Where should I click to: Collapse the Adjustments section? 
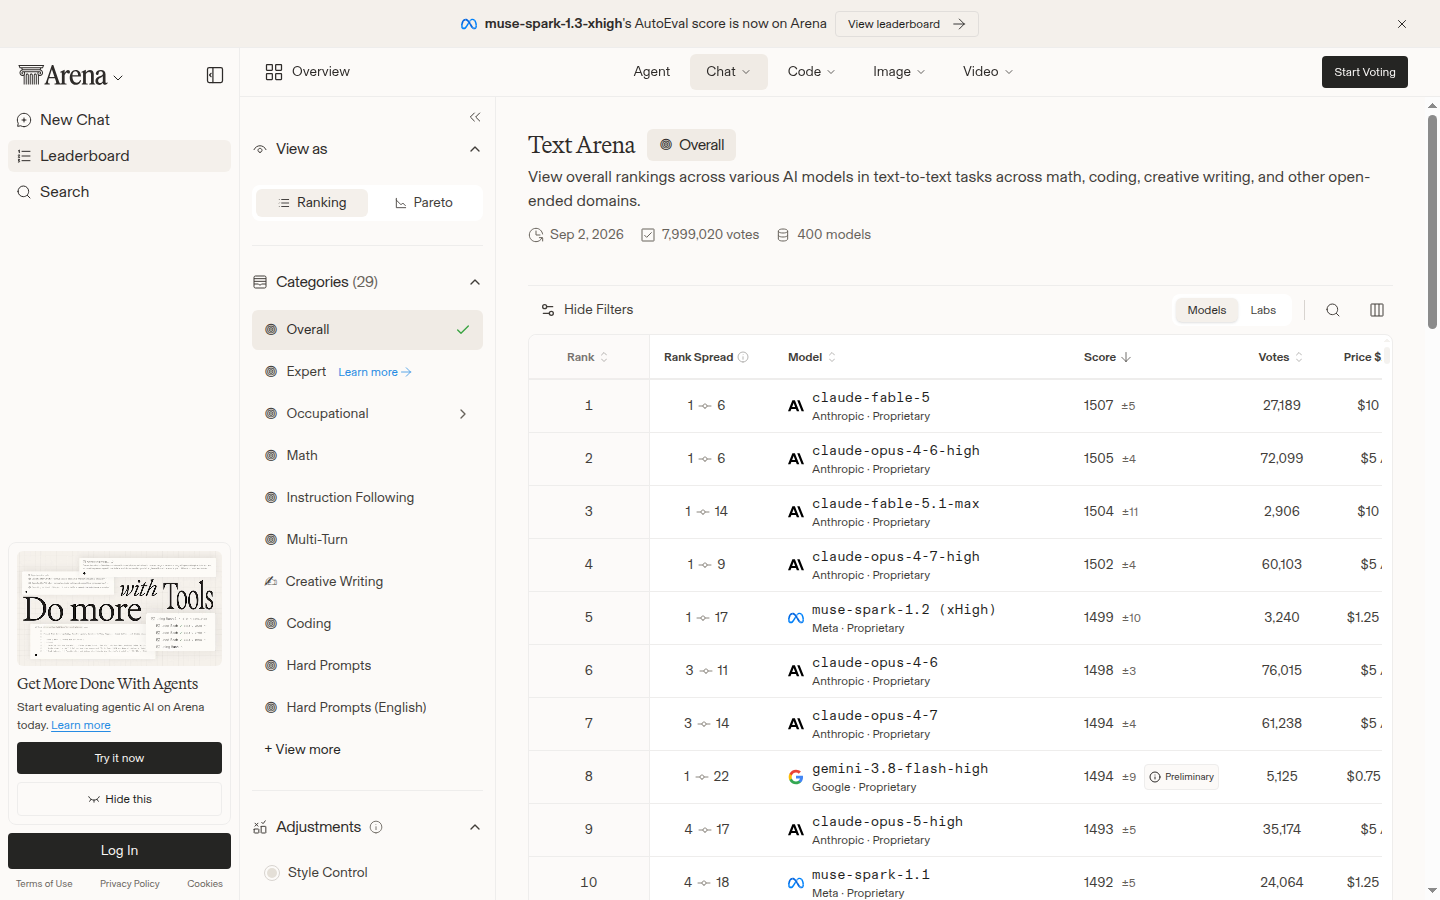tap(475, 828)
